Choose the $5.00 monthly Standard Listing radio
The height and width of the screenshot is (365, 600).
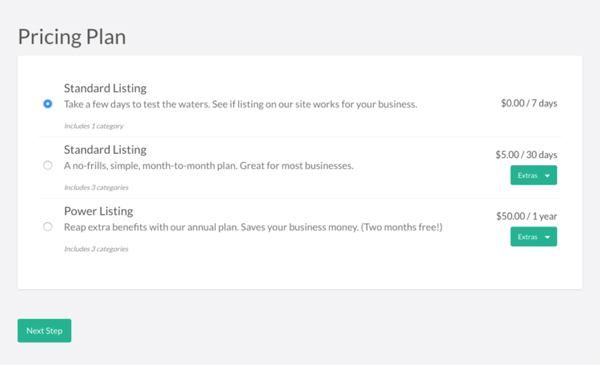[x=48, y=165]
